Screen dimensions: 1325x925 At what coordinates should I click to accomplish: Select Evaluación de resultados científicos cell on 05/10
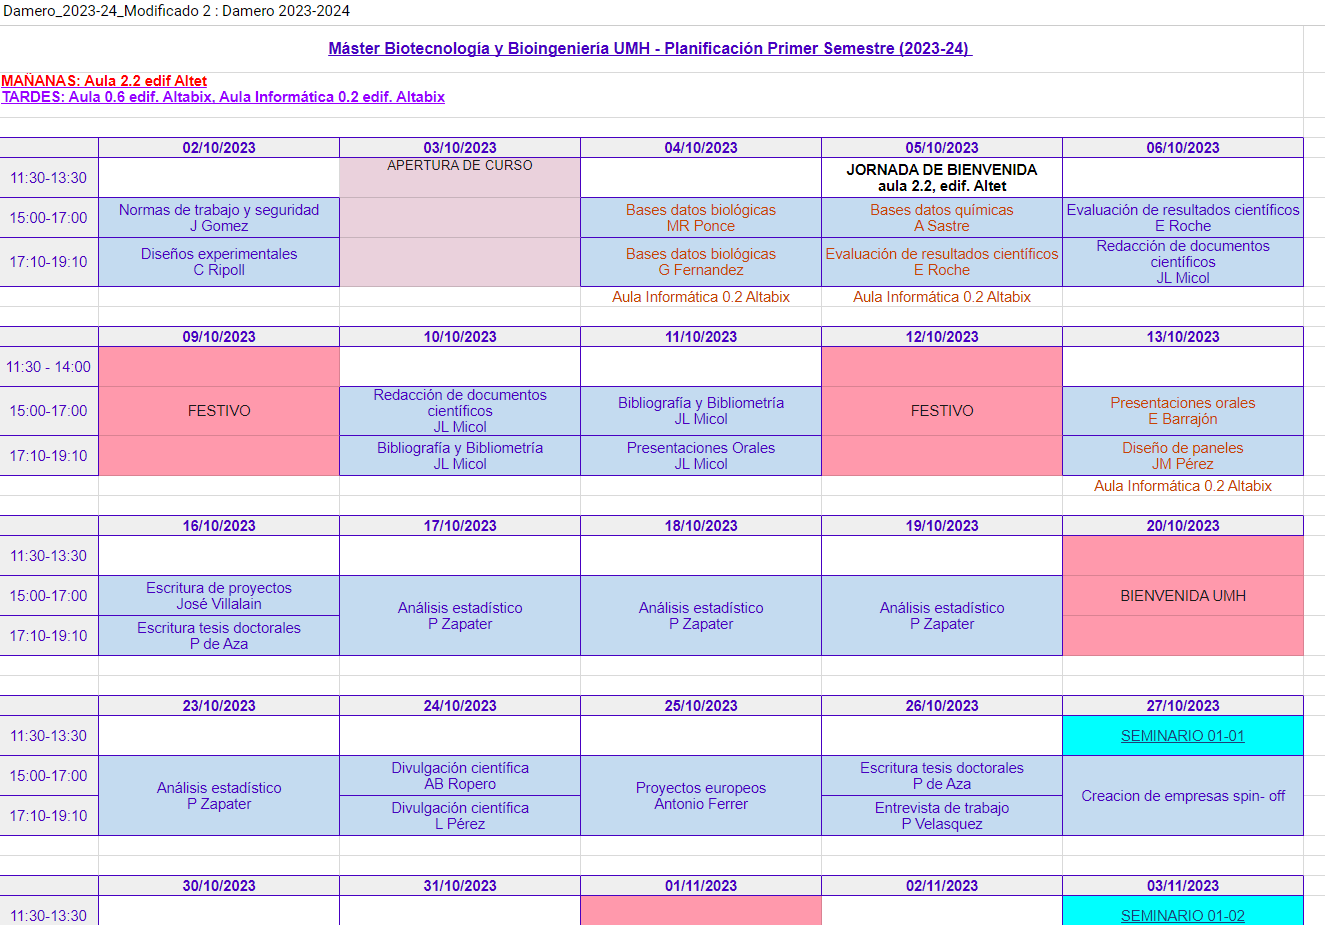942,262
